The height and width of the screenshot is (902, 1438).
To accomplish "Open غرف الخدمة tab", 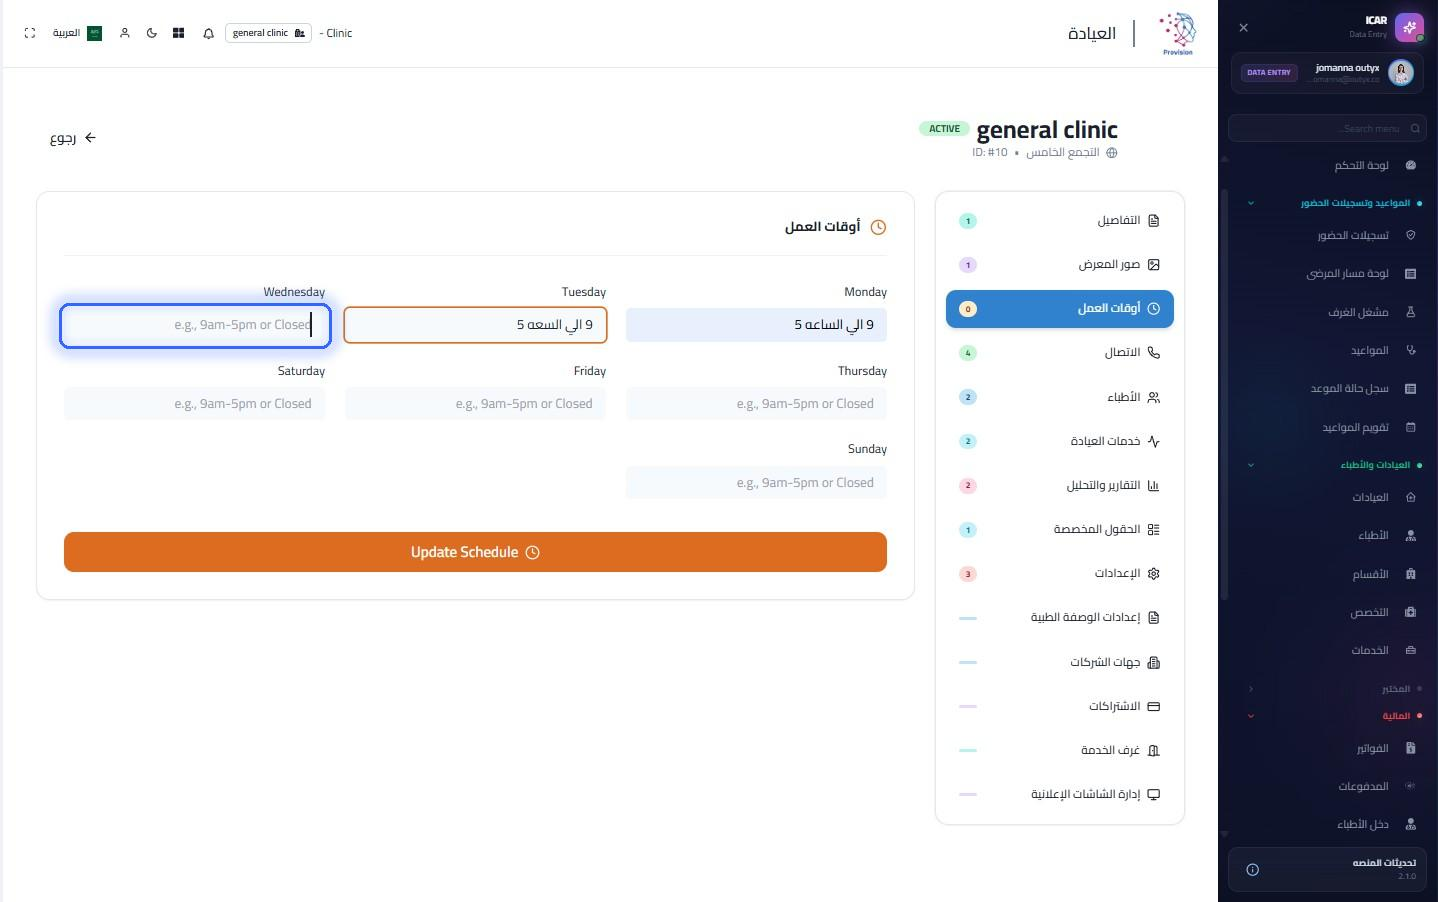I will pos(1060,750).
